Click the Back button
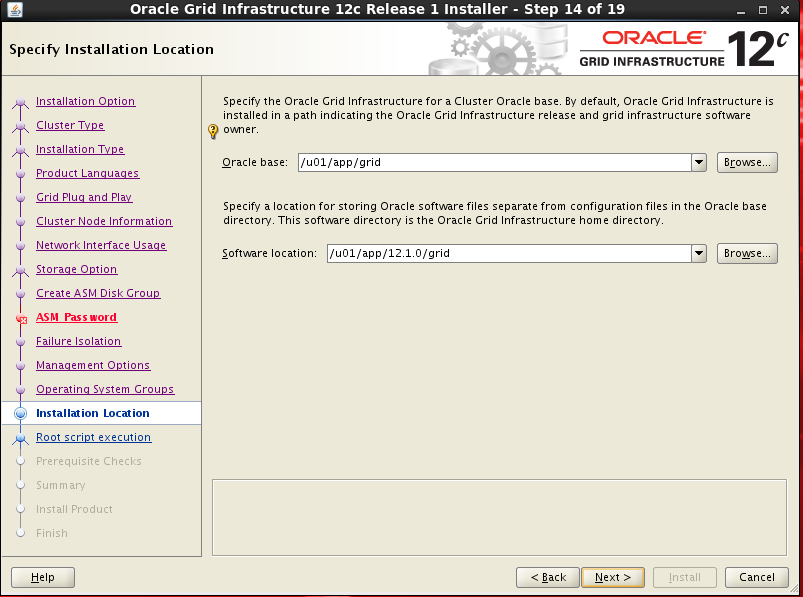The image size is (803, 597). pyautogui.click(x=547, y=578)
